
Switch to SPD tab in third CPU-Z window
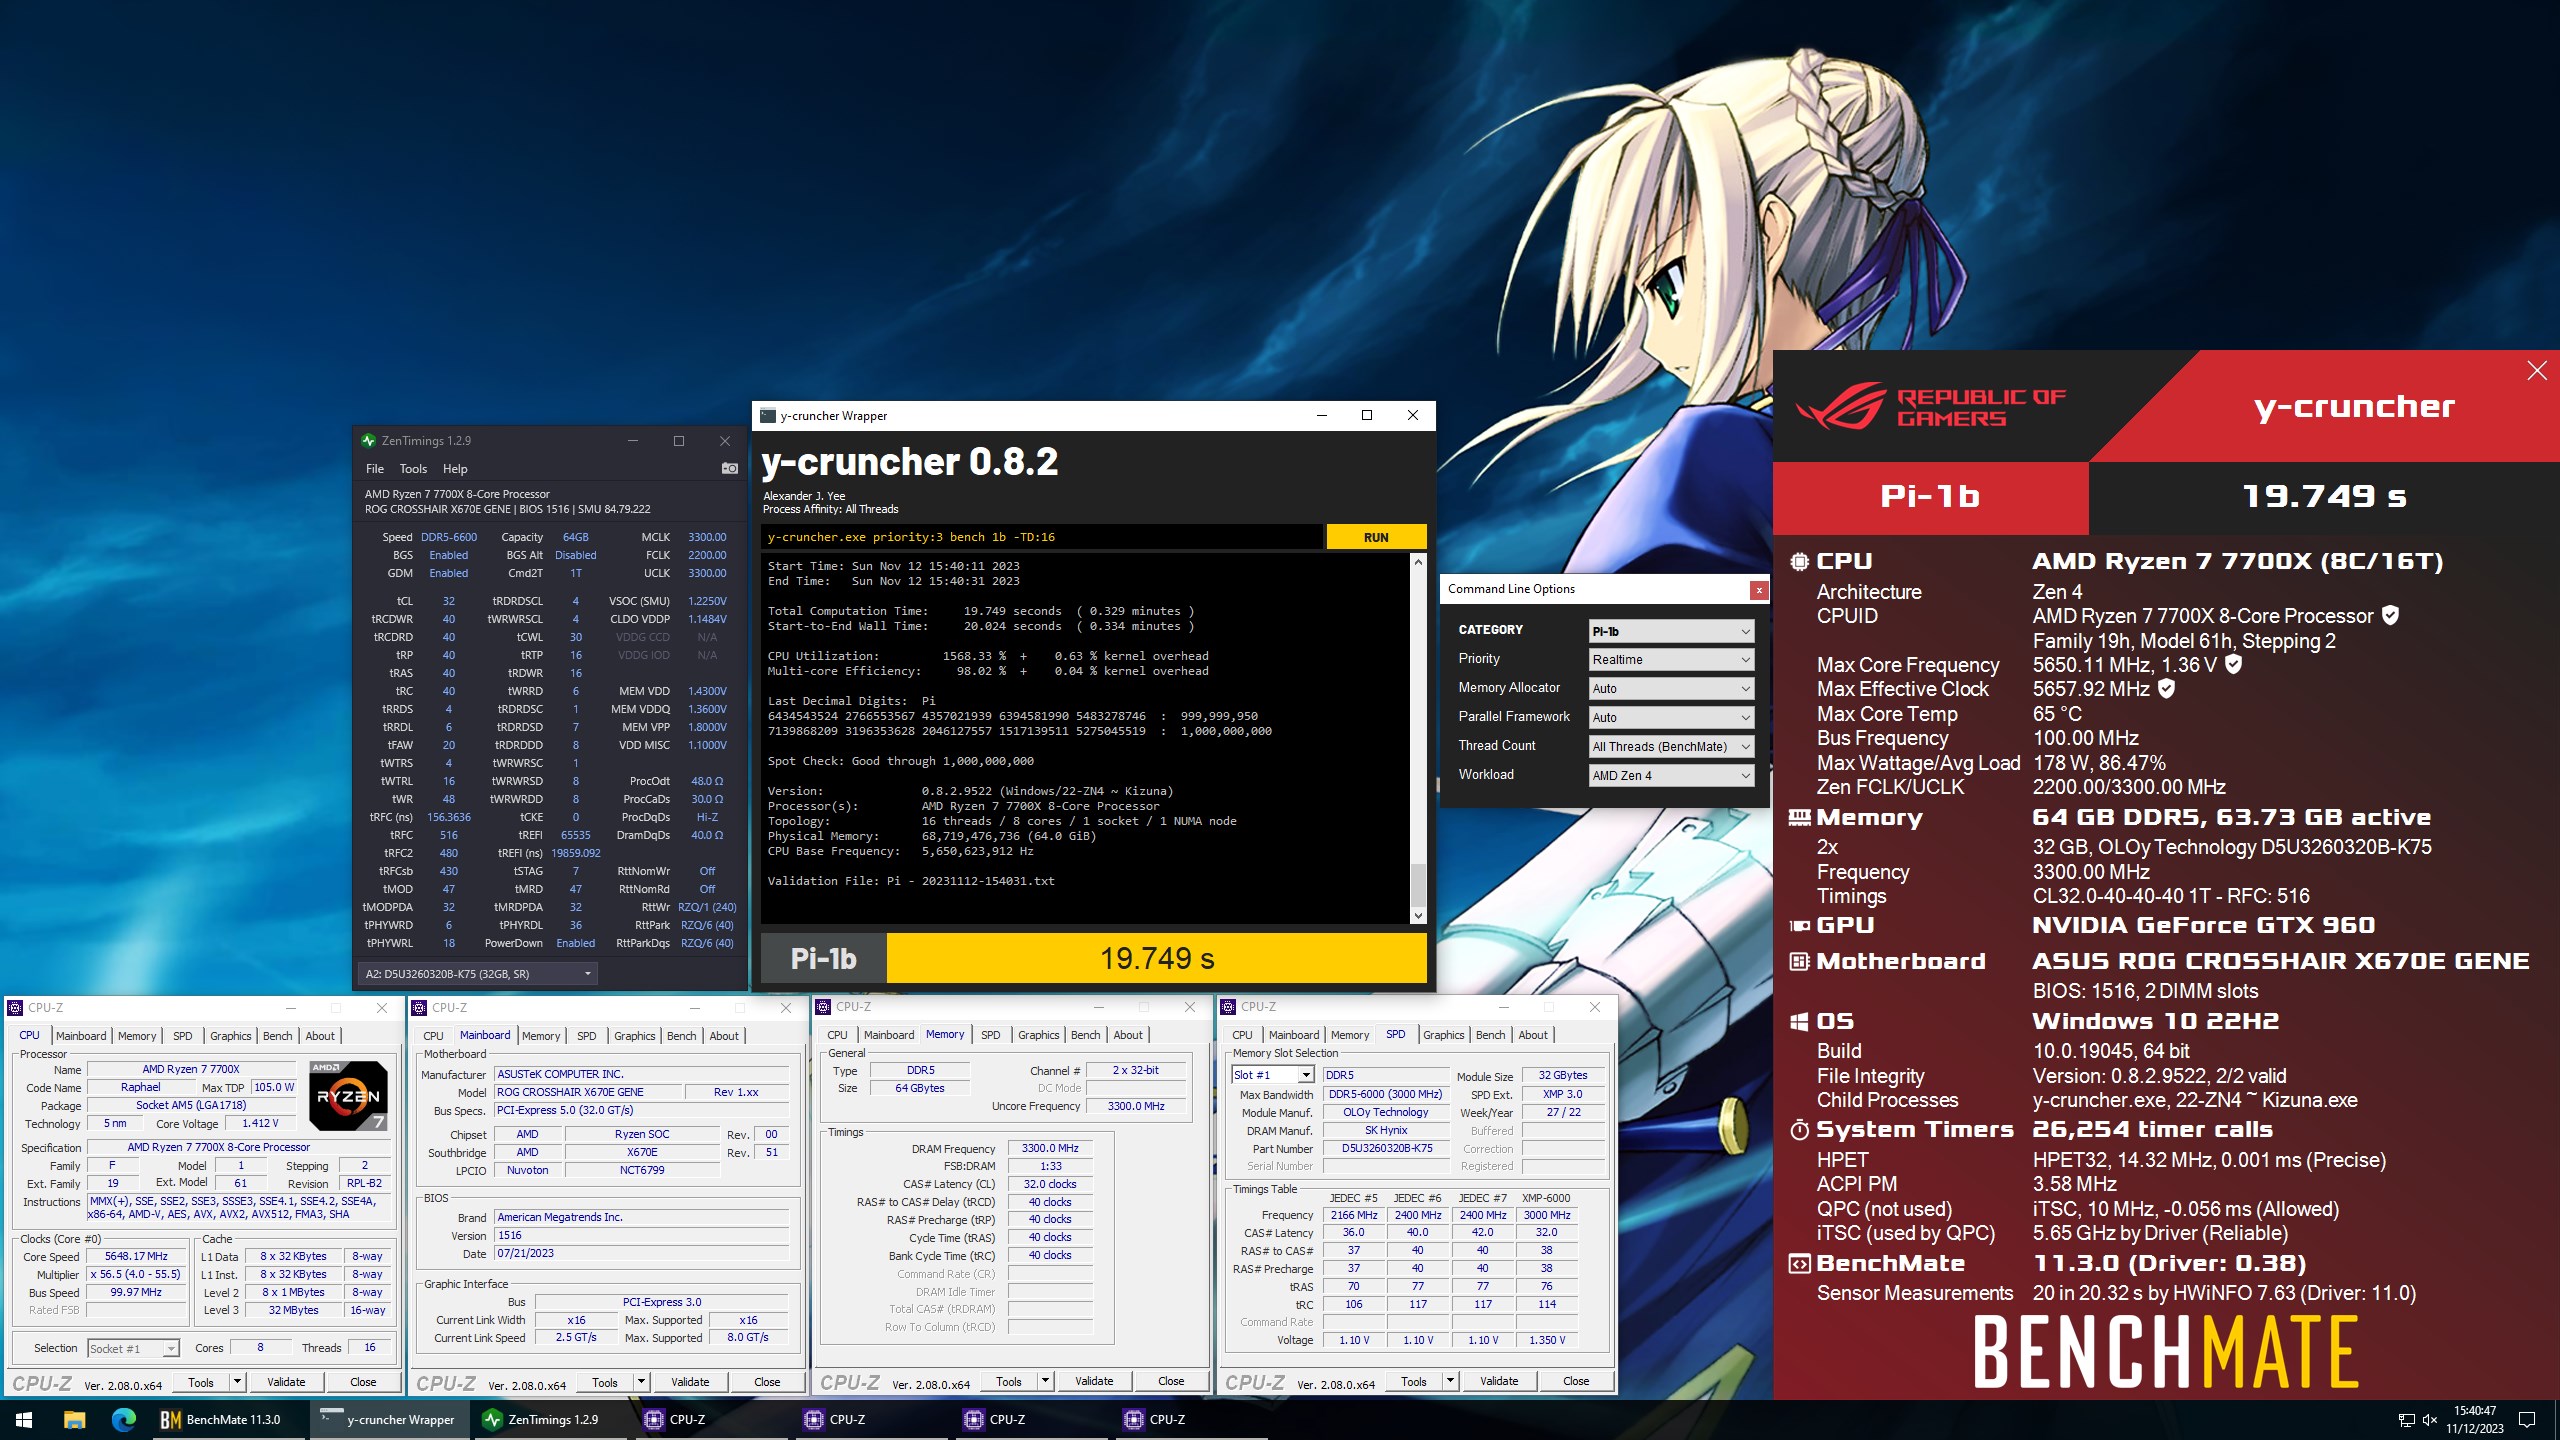click(x=990, y=1035)
